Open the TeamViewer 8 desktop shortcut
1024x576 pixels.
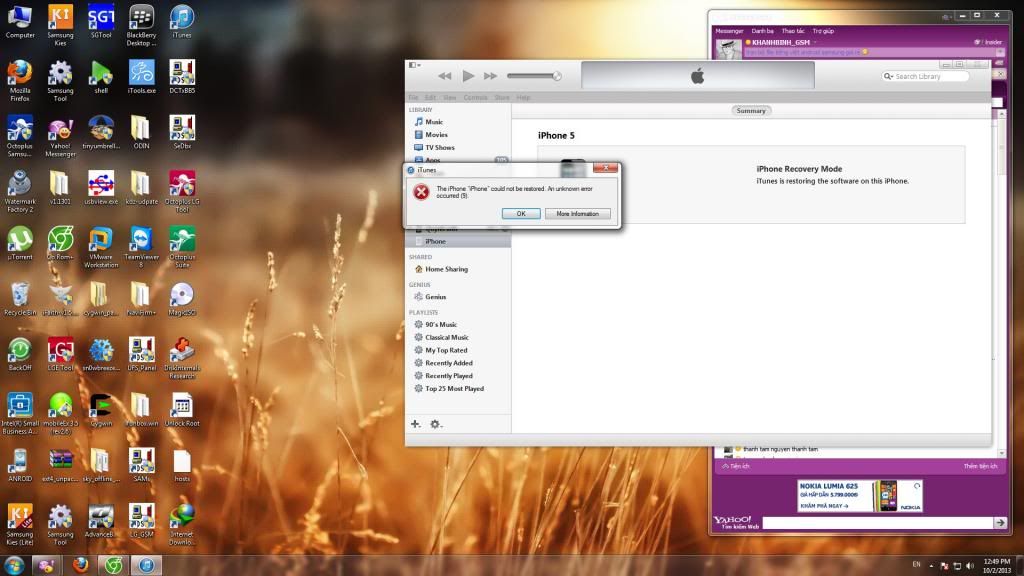141,248
